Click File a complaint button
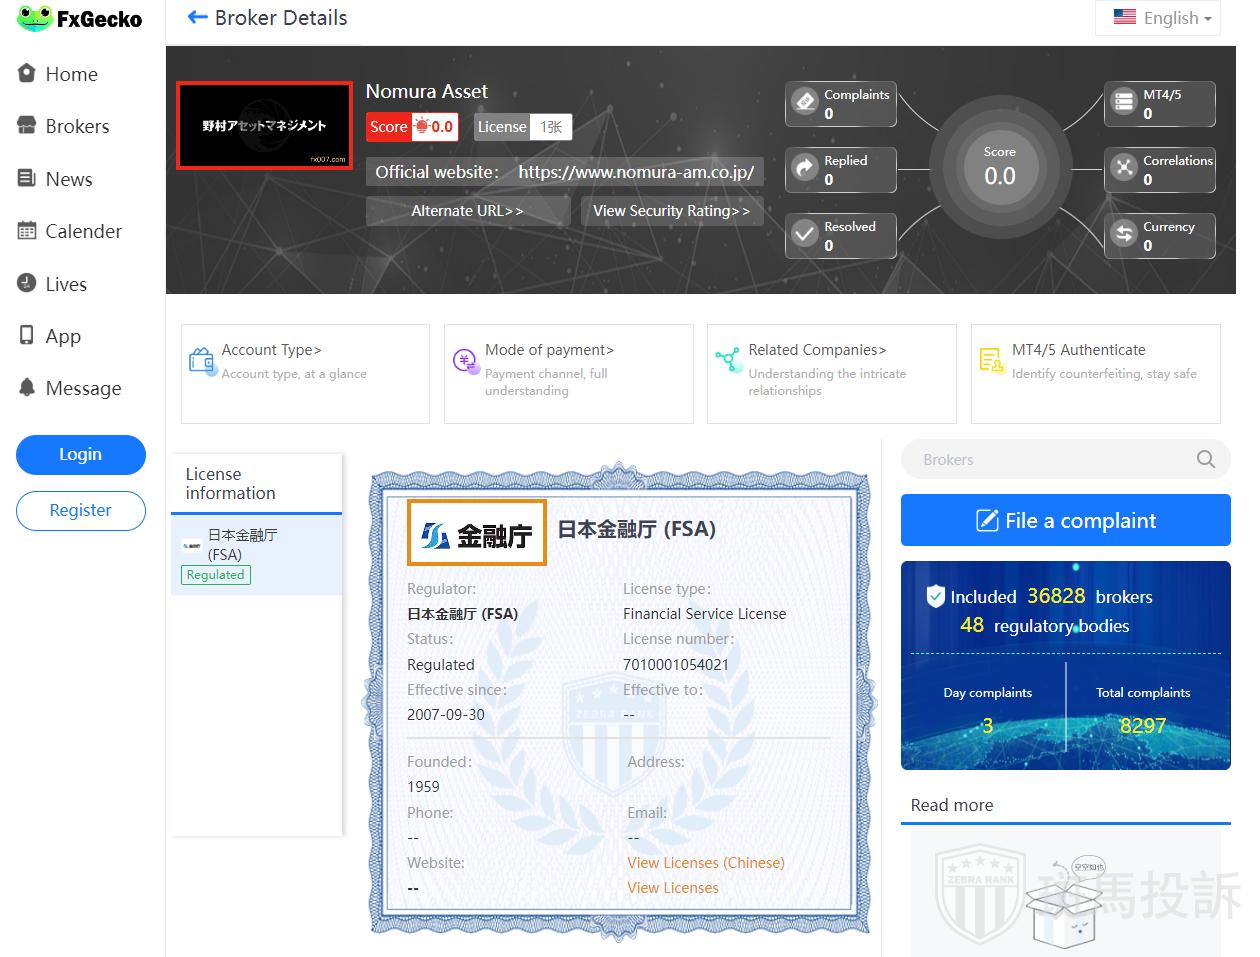1260x957 pixels. tap(1065, 520)
